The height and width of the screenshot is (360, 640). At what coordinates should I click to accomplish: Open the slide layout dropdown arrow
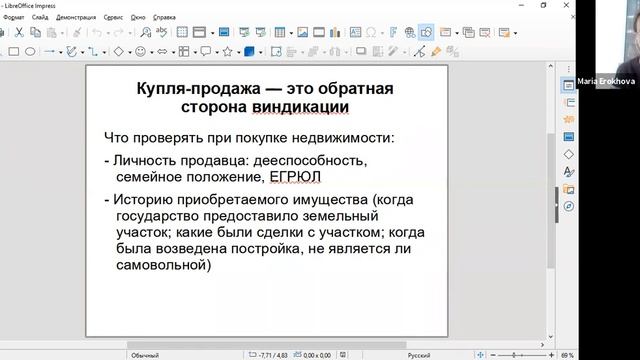click(x=516, y=33)
